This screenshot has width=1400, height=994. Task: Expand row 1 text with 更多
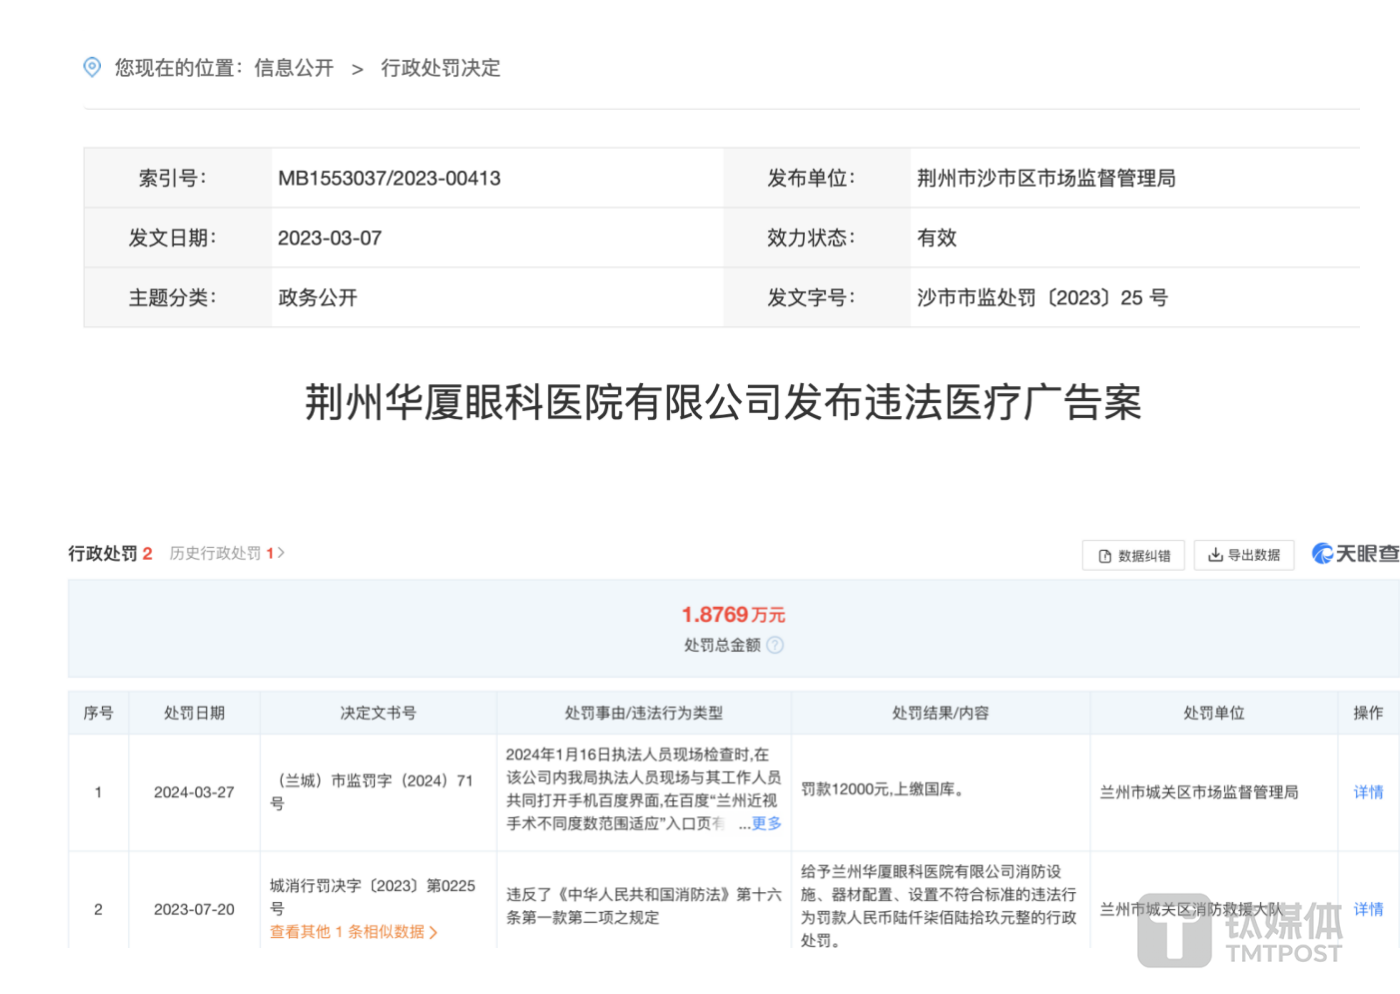pyautogui.click(x=766, y=823)
